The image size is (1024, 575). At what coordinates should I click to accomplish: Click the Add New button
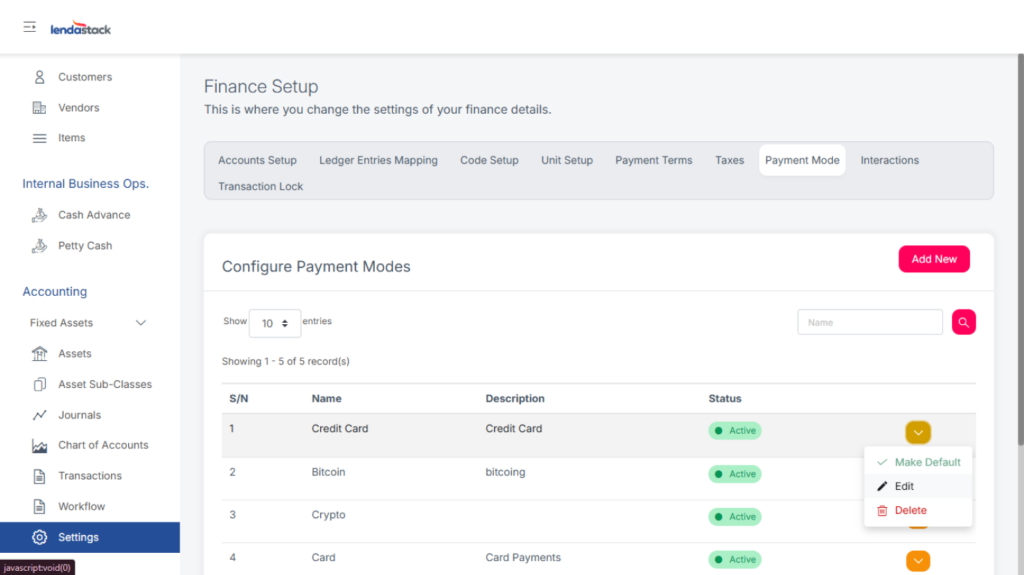pos(933,259)
